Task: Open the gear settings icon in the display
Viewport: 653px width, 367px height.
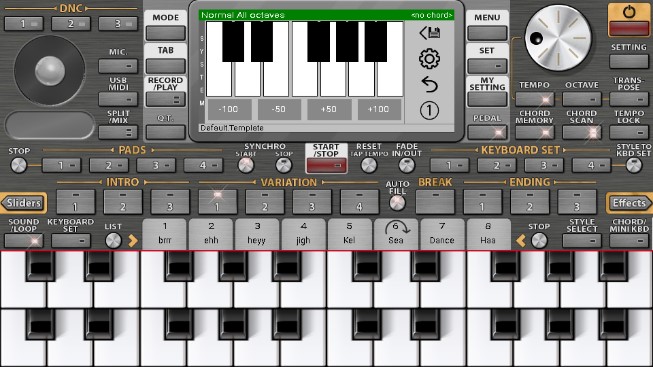Action: click(x=429, y=59)
